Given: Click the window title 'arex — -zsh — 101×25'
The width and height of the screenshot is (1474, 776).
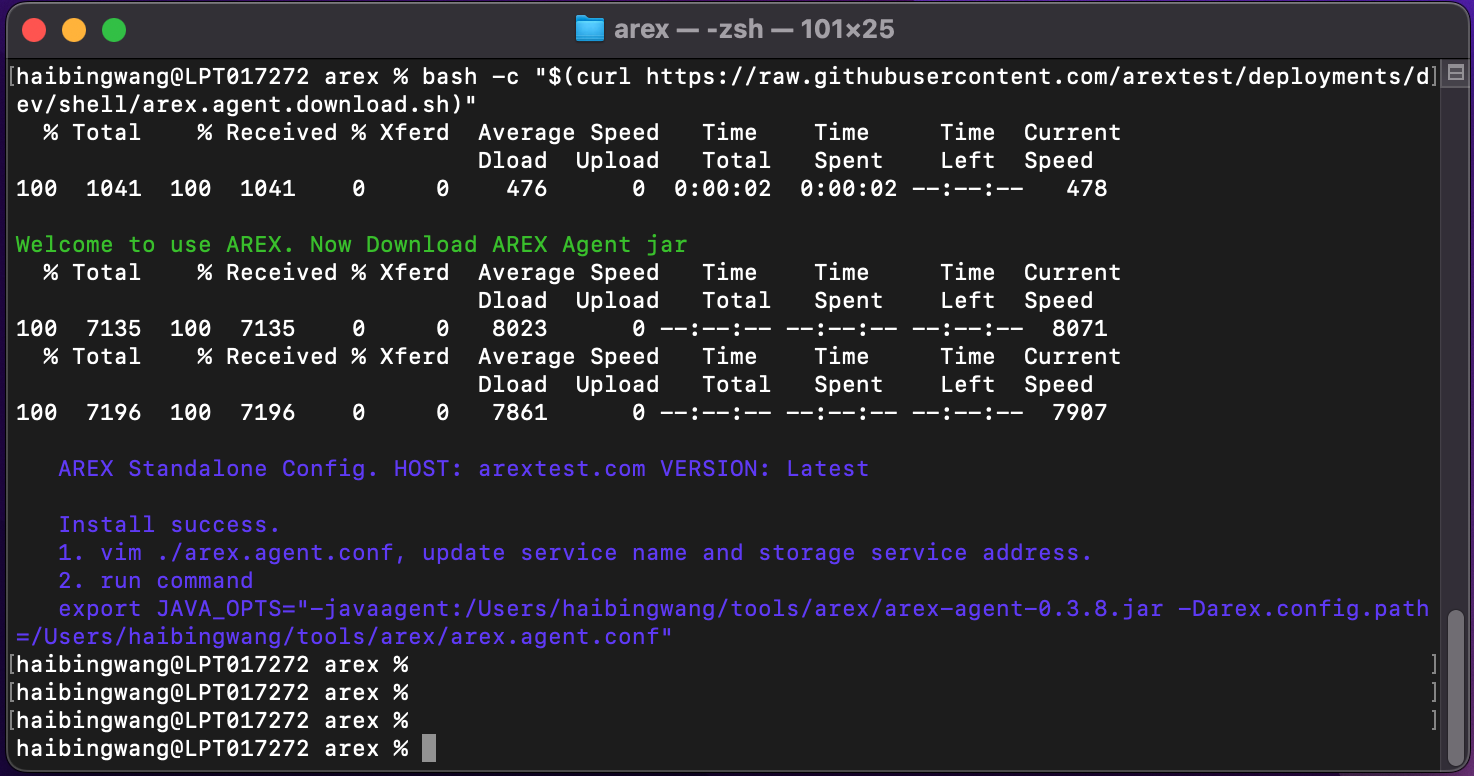Looking at the screenshot, I should (754, 30).
